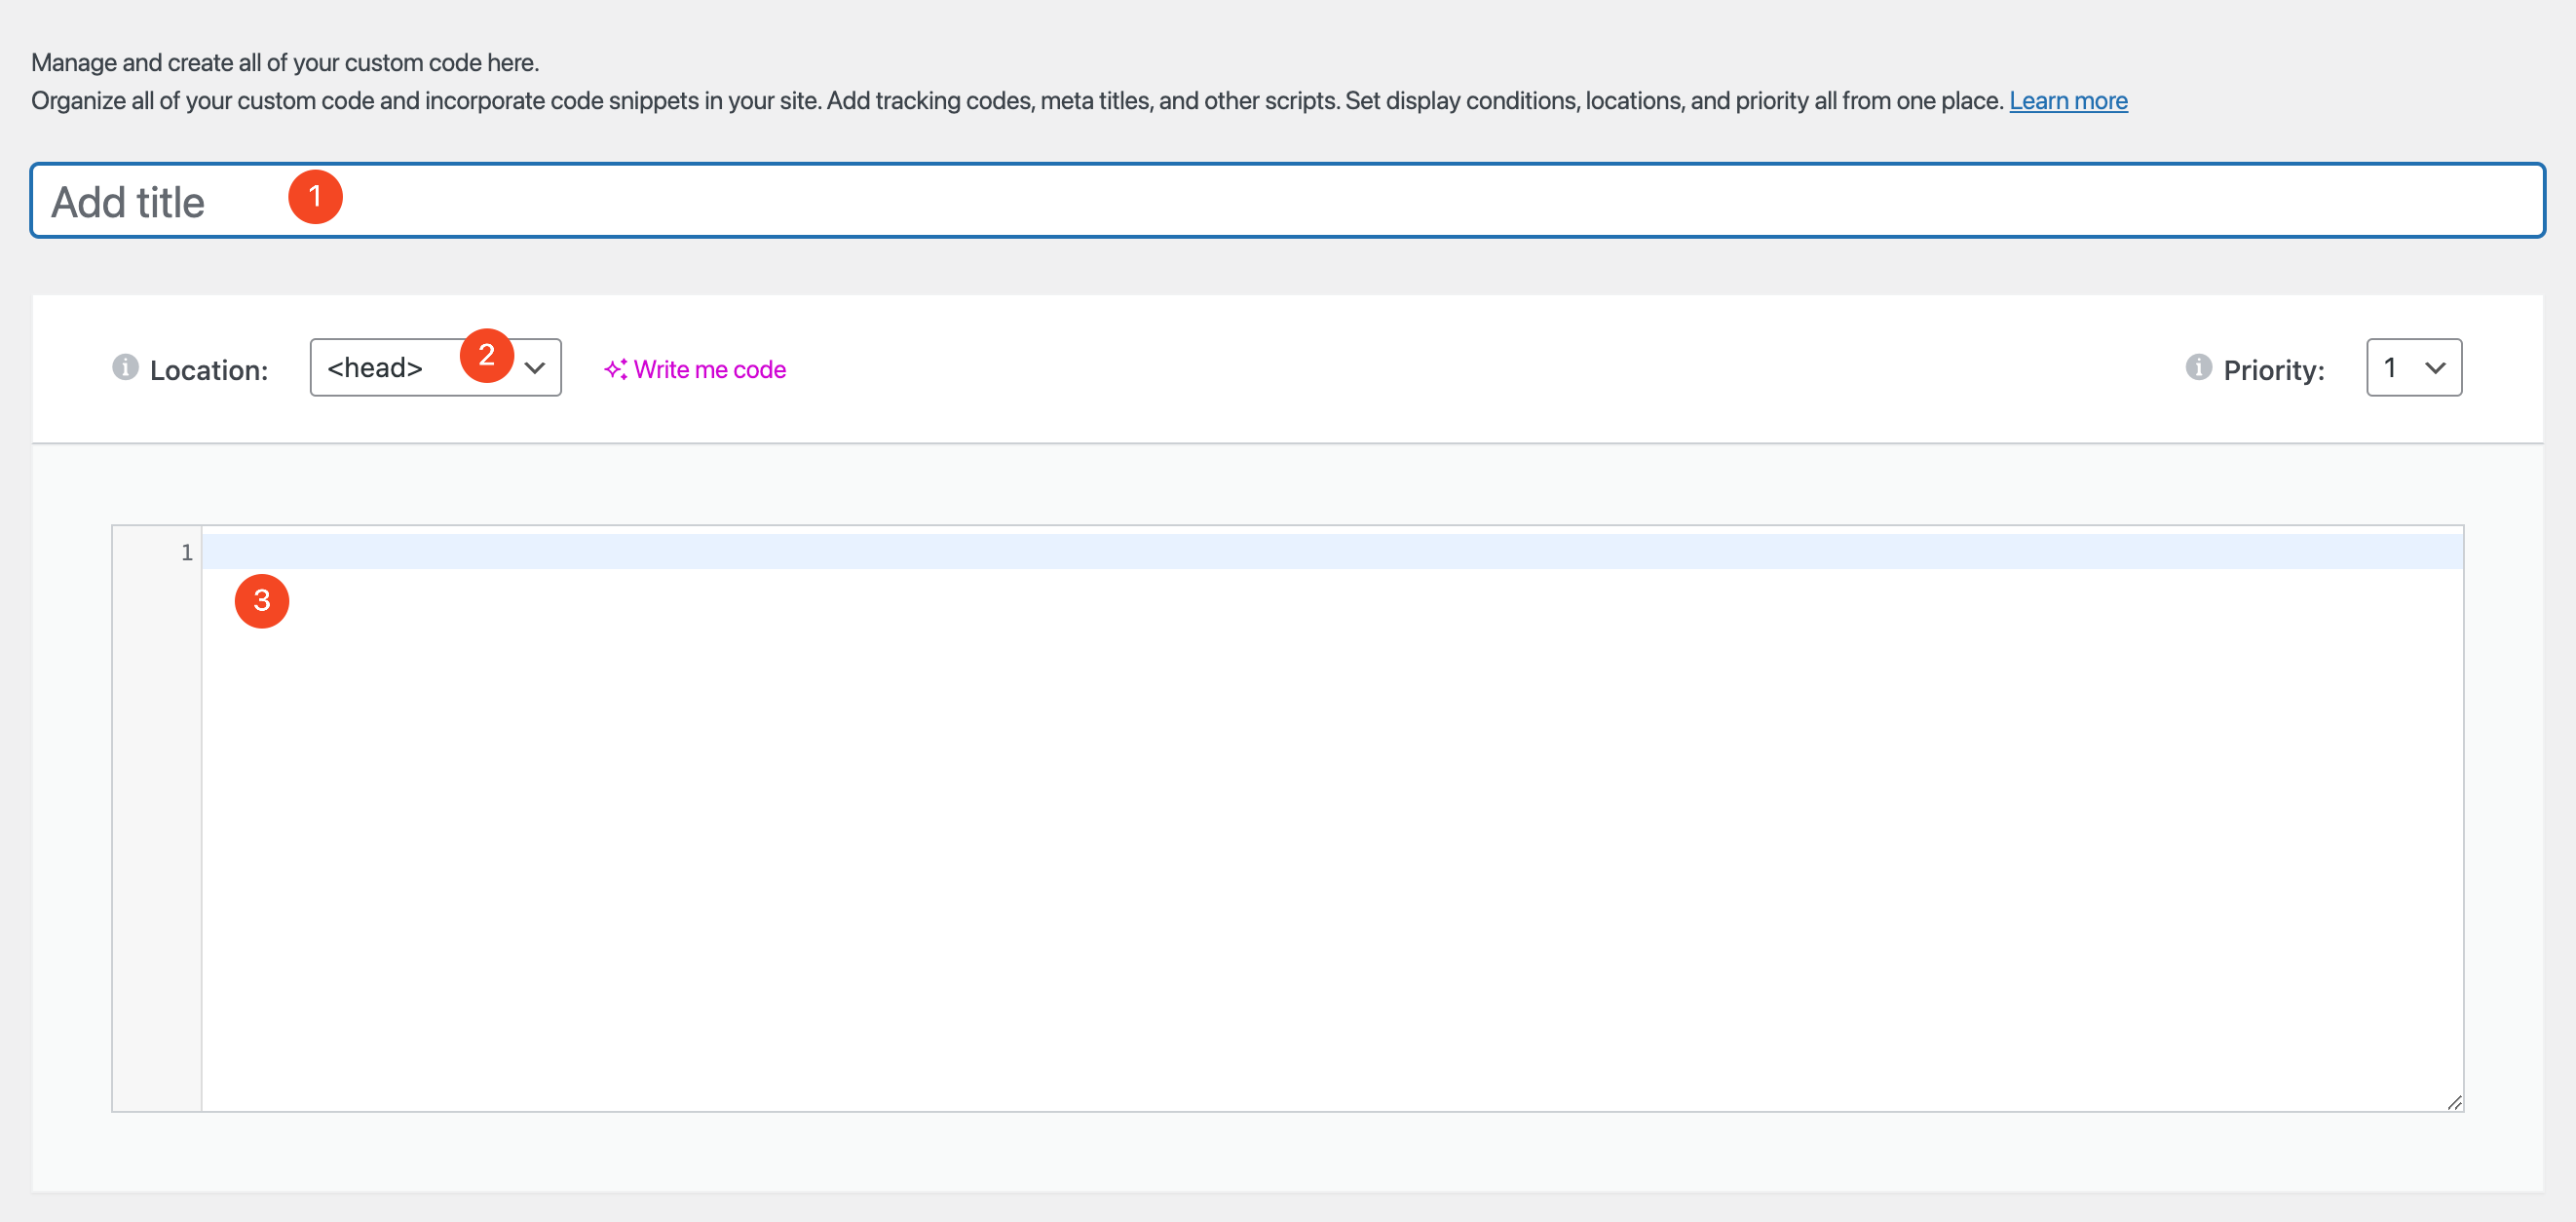This screenshot has width=2576, height=1222.
Task: Focus the Add title field
Action: click(1286, 201)
